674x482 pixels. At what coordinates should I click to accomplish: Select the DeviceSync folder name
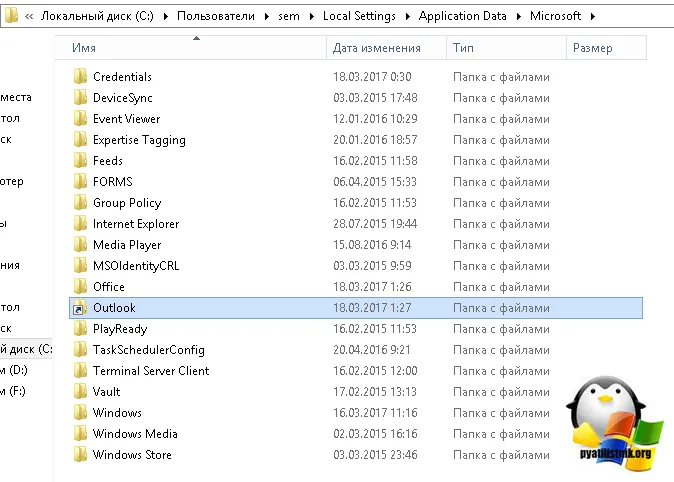point(123,98)
